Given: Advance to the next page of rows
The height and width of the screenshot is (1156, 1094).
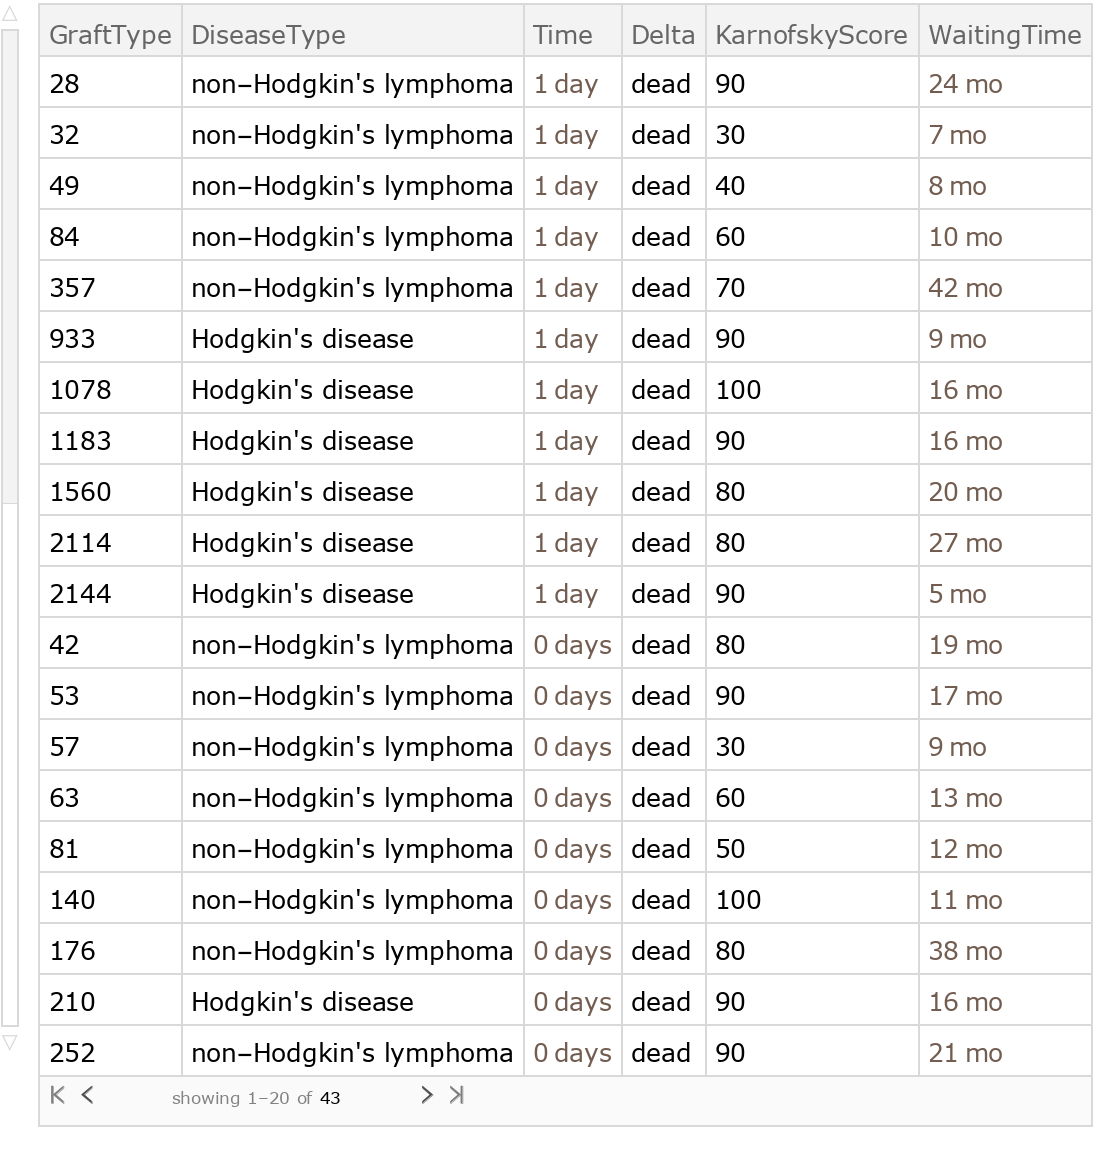Looking at the screenshot, I should 427,1095.
